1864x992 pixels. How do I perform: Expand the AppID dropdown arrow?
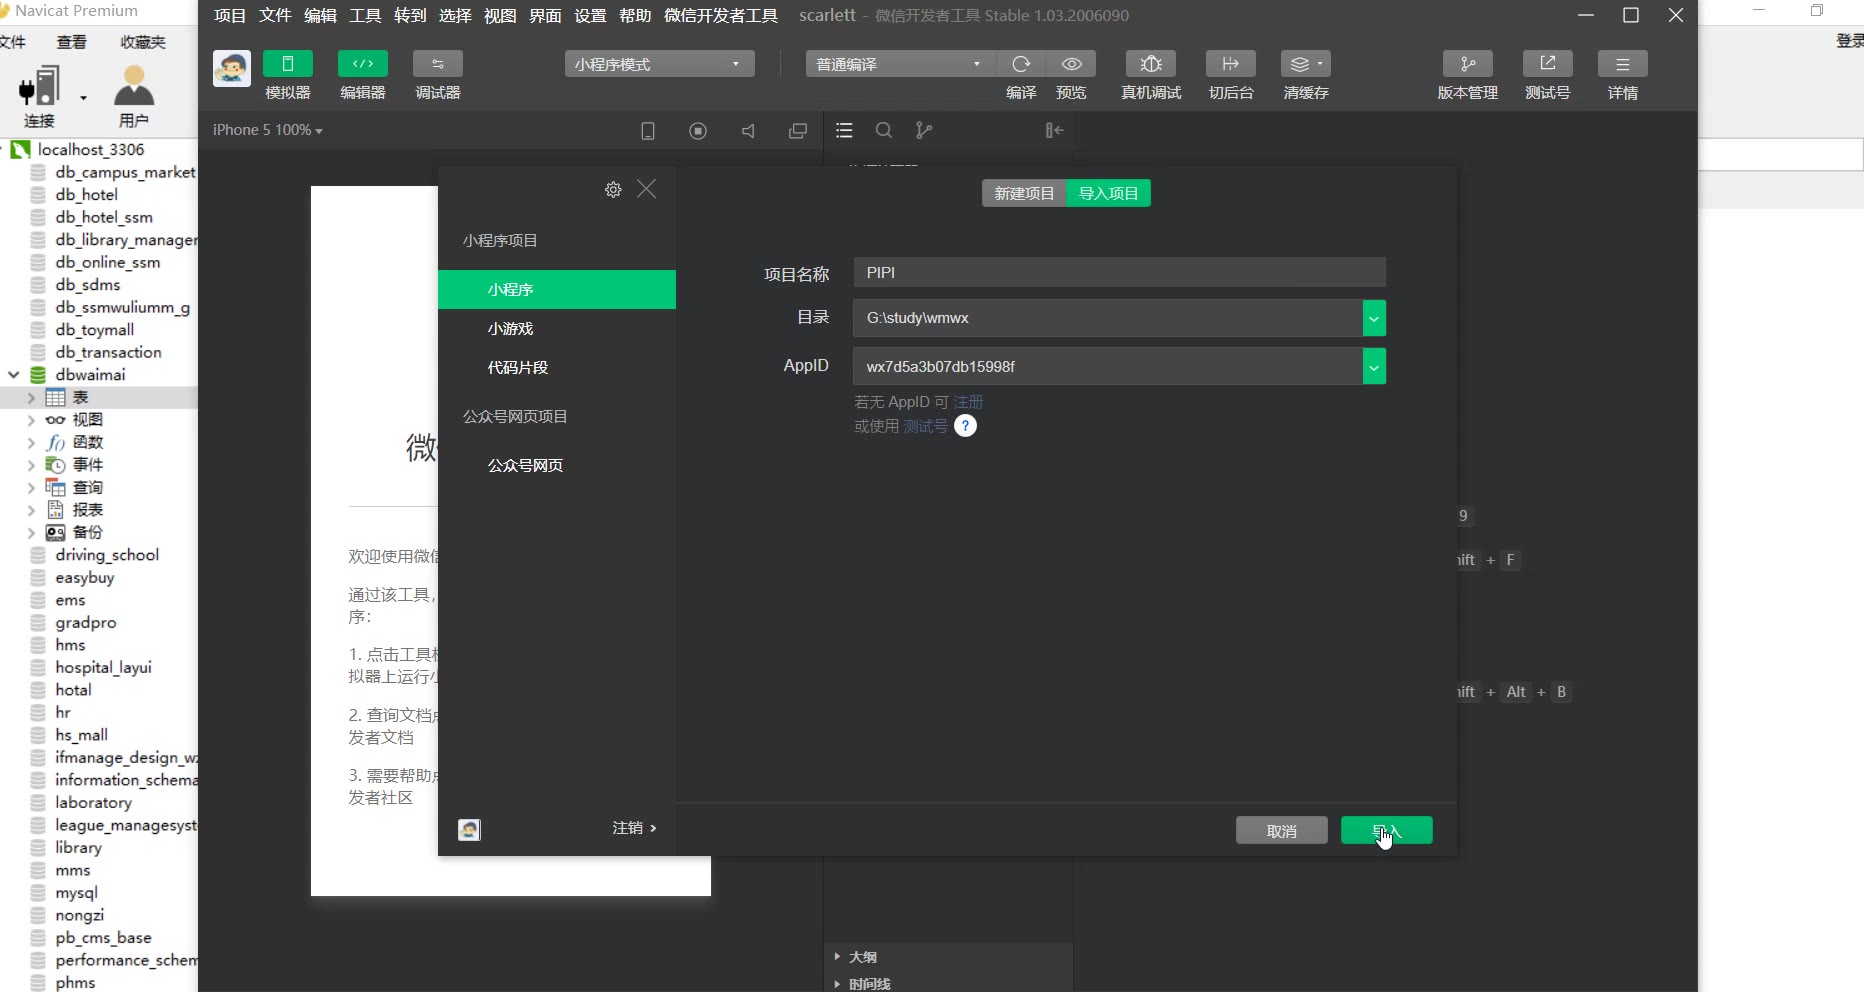[1374, 367]
